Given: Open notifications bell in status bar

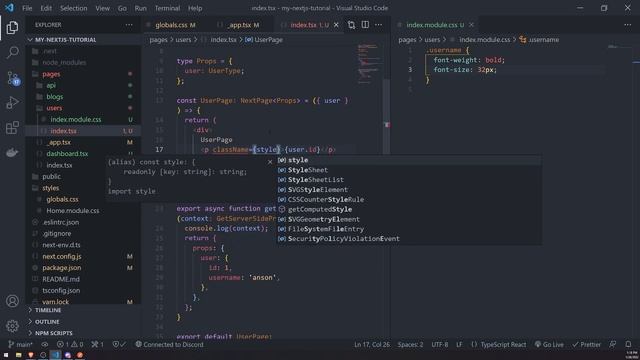Looking at the screenshot, I should coord(628,344).
